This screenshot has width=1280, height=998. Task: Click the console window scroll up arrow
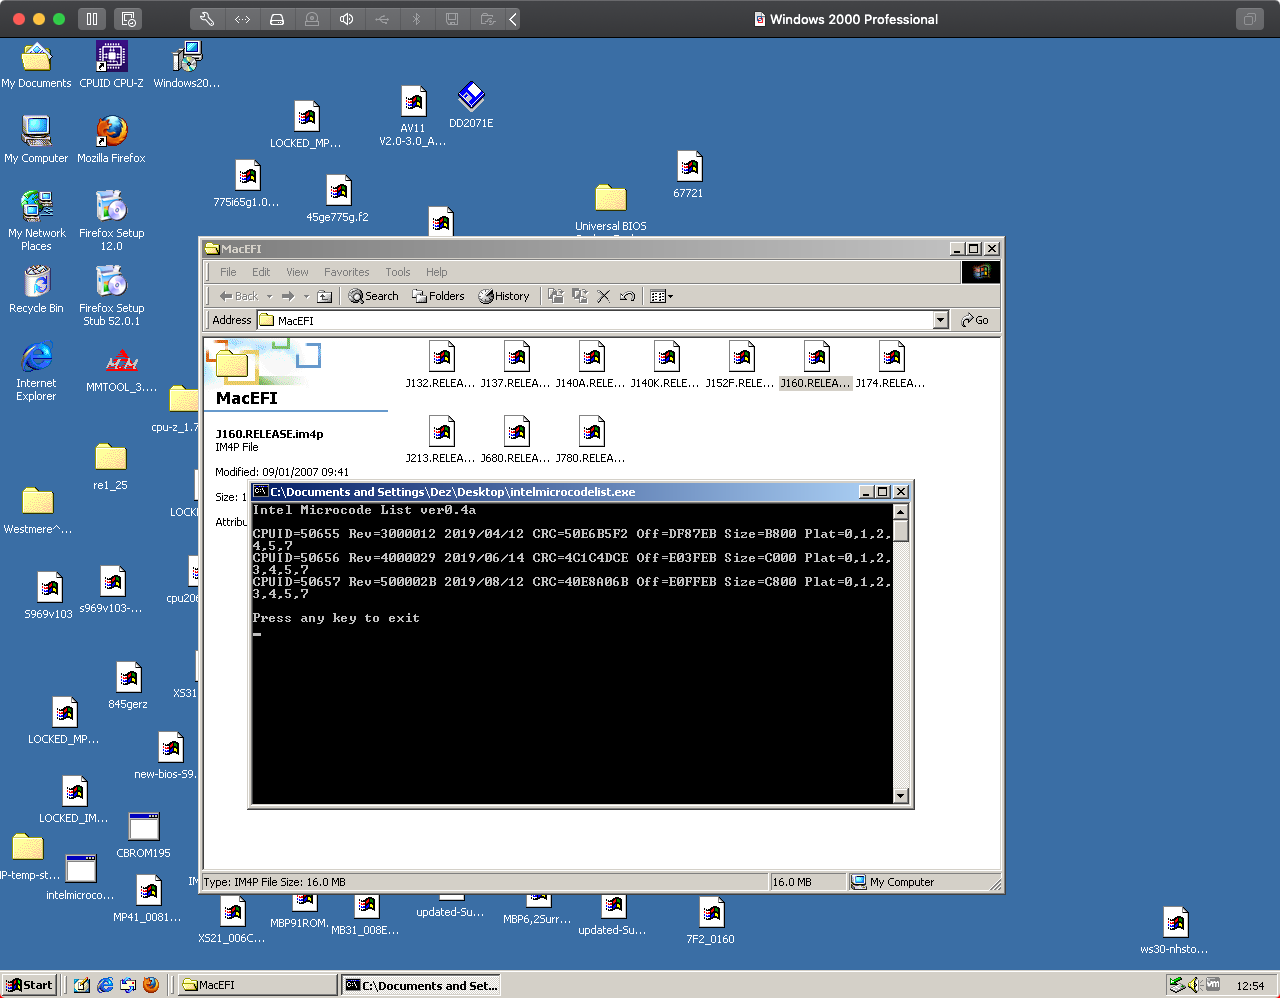[900, 512]
